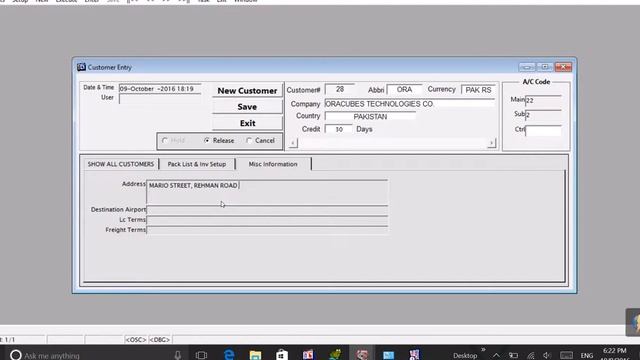Click the Currency field PAK RS
The image size is (640, 360).
478,90
